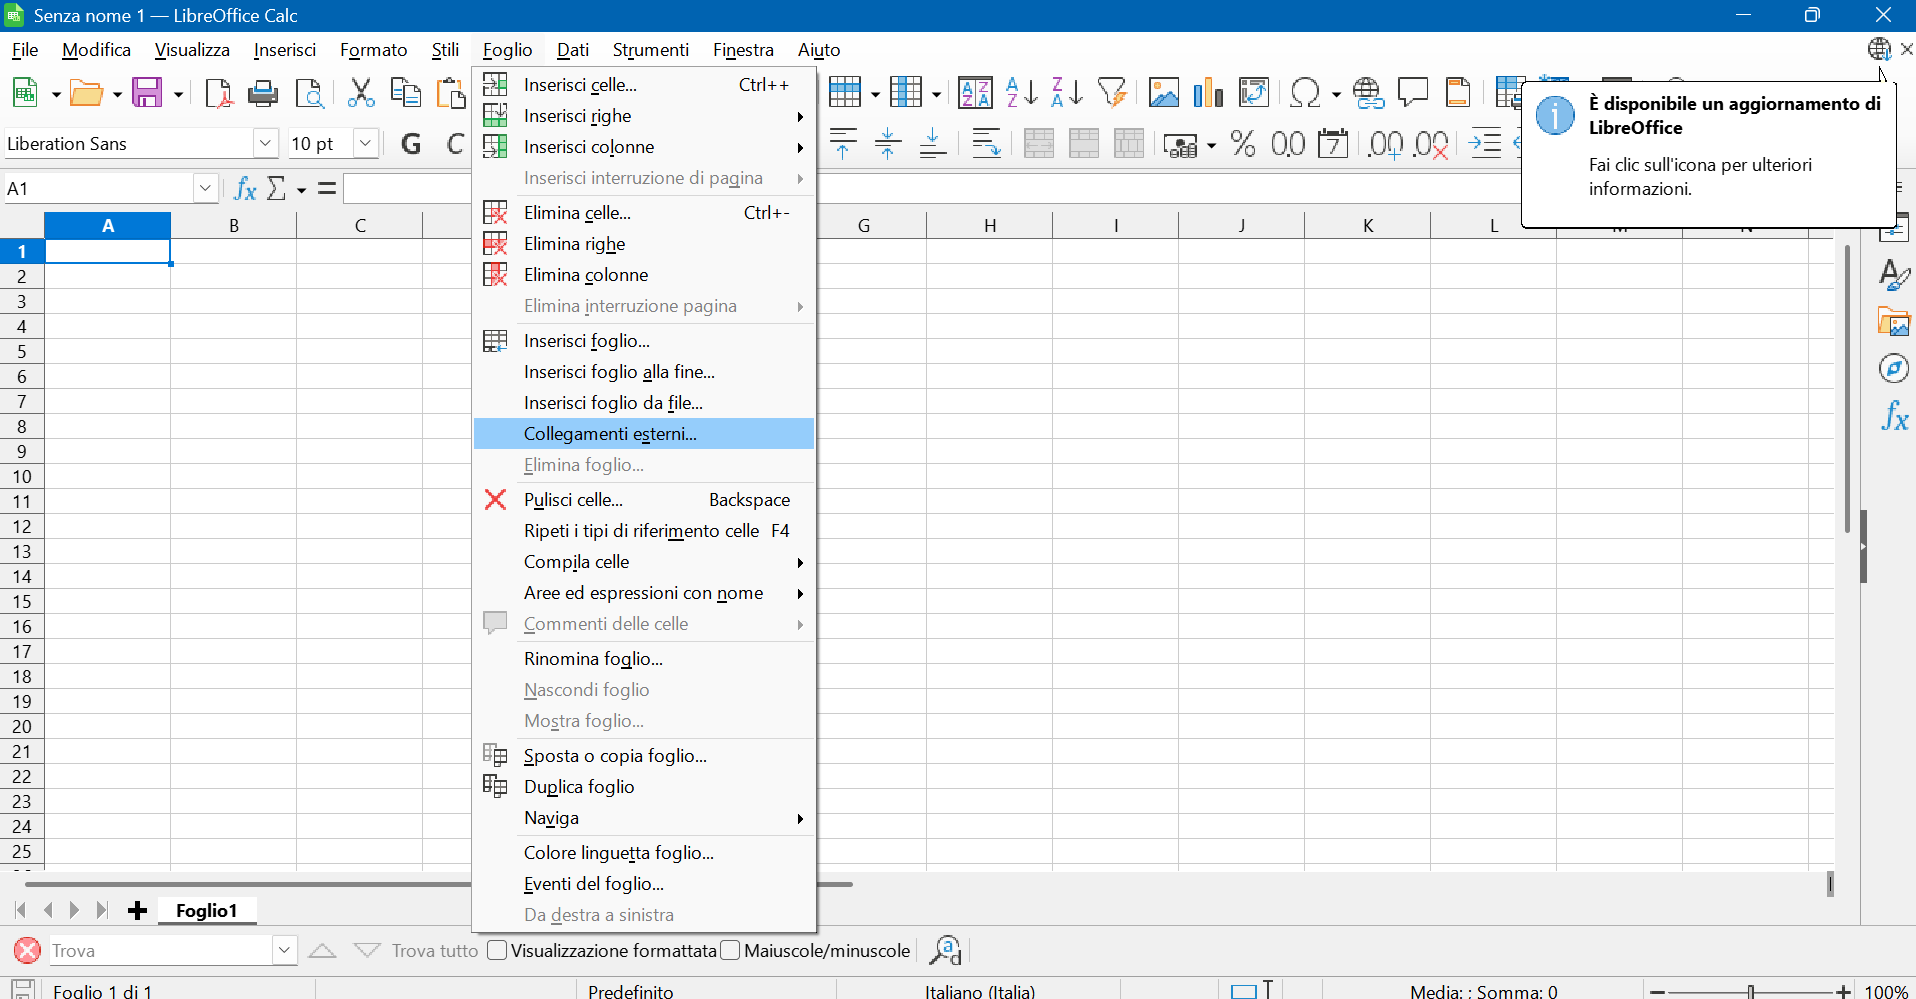Viewport: 1916px width, 999px height.
Task: Click the zoom slider in status bar
Action: pyautogui.click(x=1750, y=991)
